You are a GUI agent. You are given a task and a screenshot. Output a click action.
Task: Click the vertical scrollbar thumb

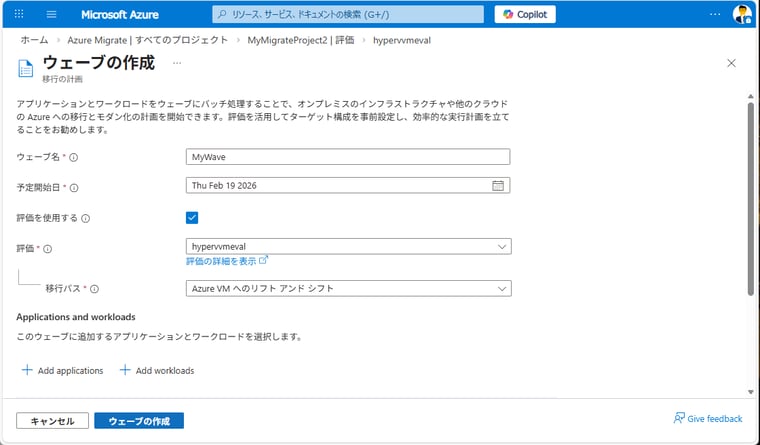tap(751, 199)
